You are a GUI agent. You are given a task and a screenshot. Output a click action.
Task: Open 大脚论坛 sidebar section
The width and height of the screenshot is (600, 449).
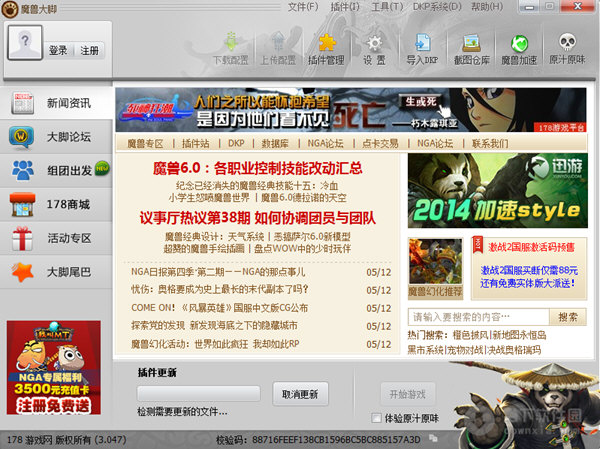coord(56,137)
